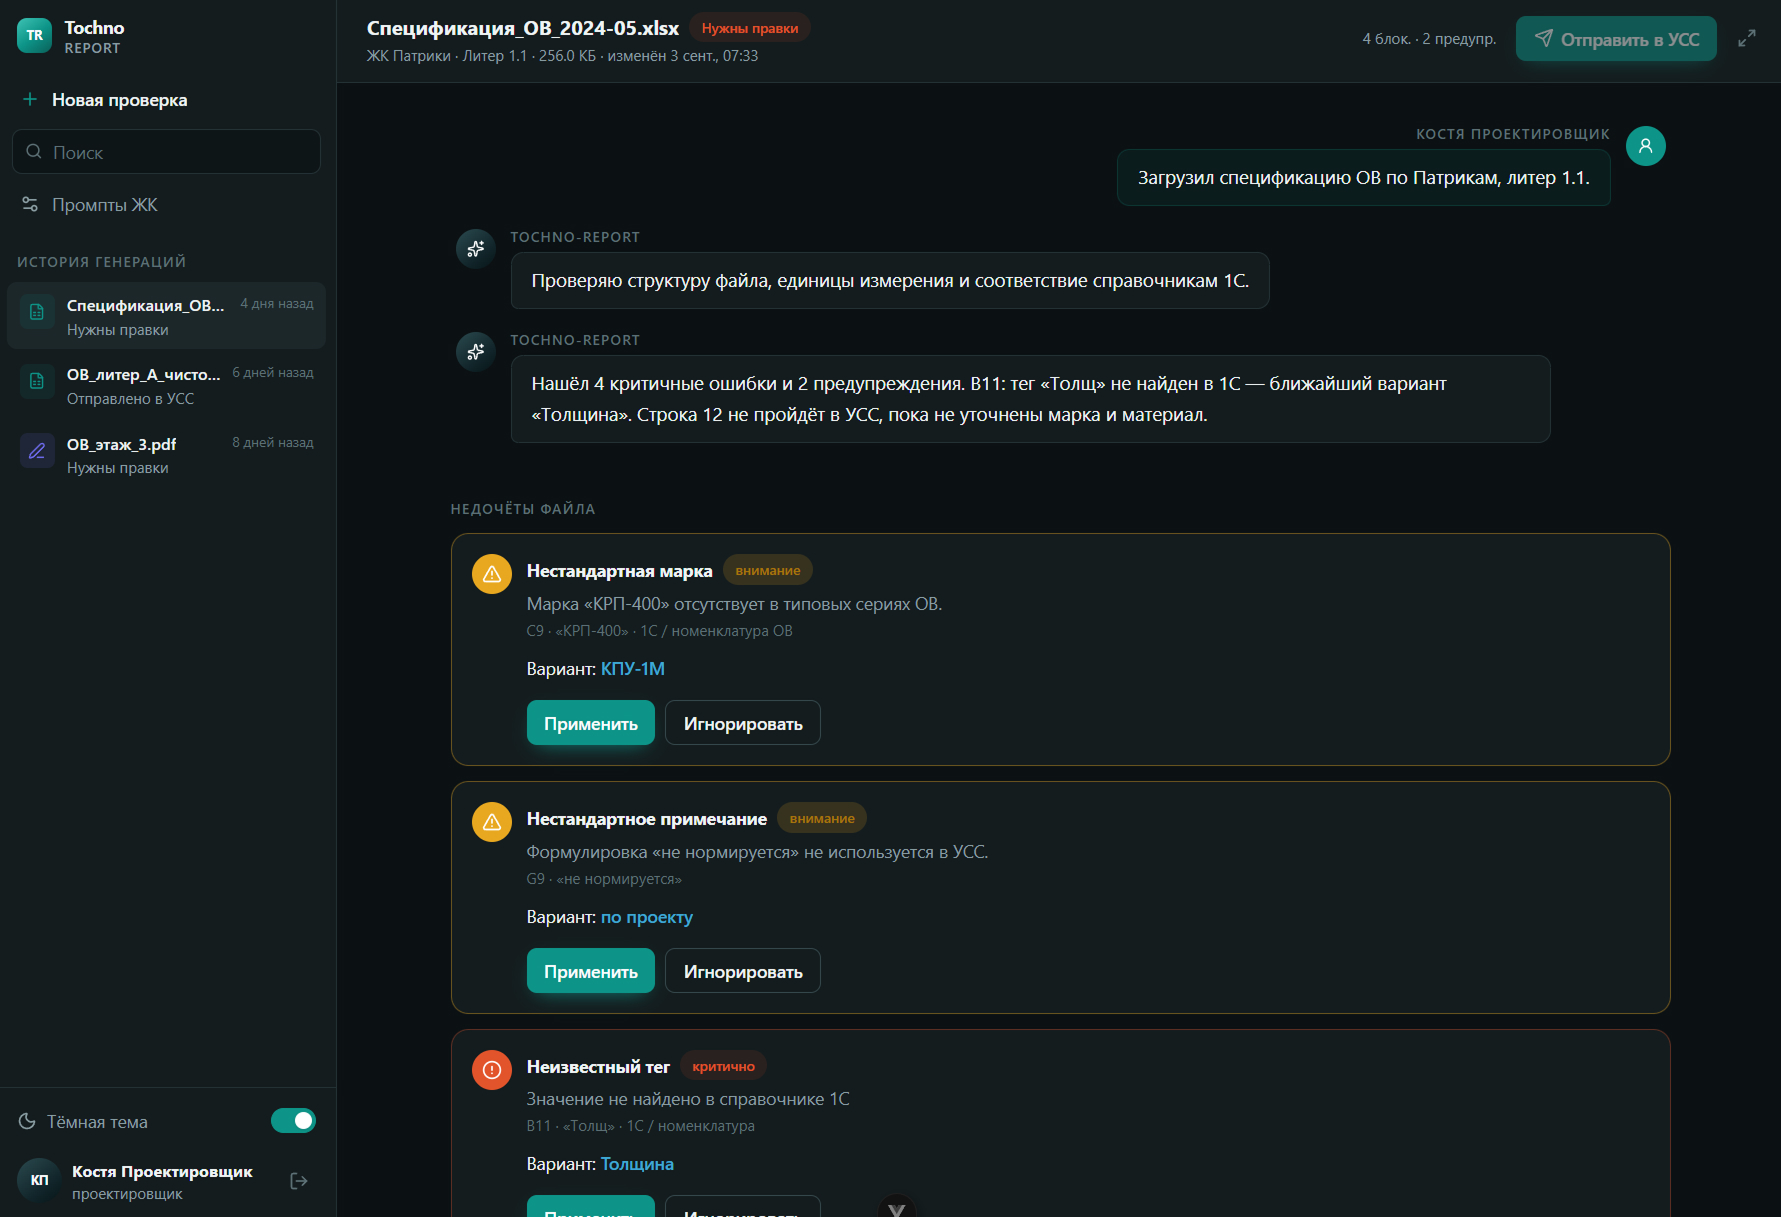Click the Tochno Report TR logo
Screen dimensions: 1781x1217
(35, 35)
